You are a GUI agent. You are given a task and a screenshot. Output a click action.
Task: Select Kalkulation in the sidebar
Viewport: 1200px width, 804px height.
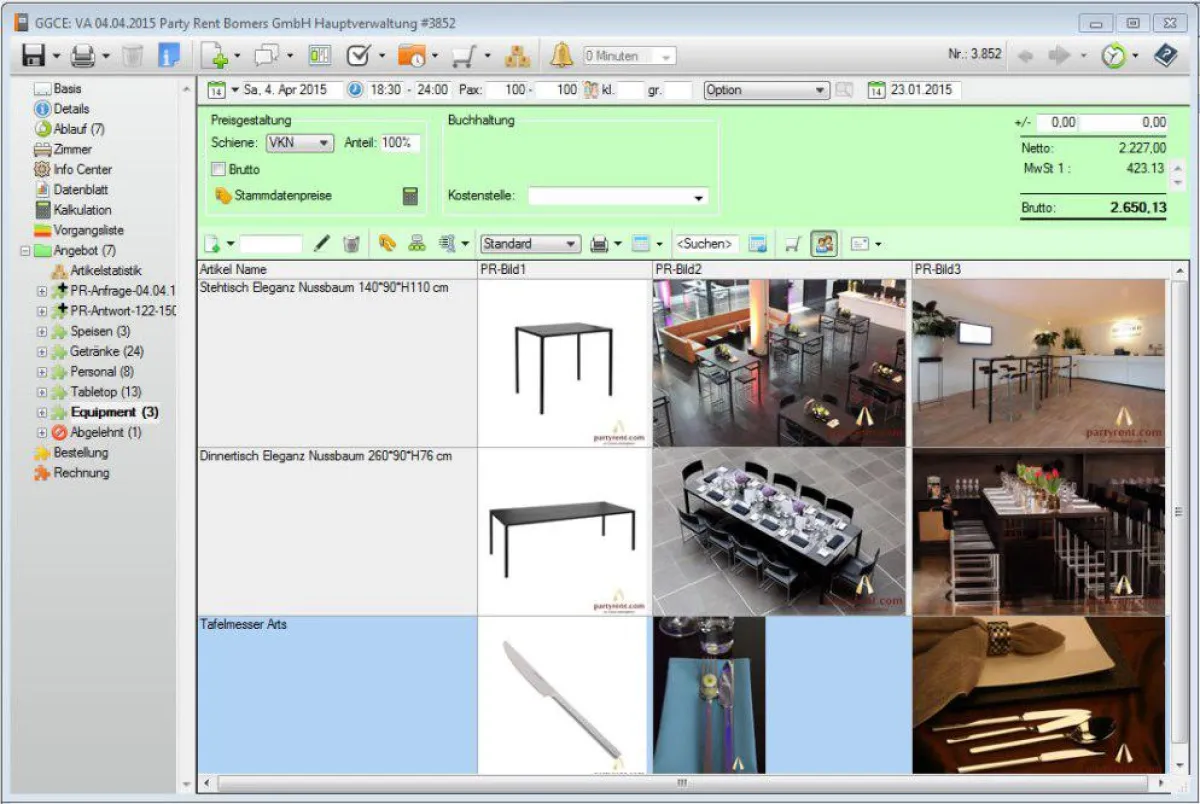[82, 210]
